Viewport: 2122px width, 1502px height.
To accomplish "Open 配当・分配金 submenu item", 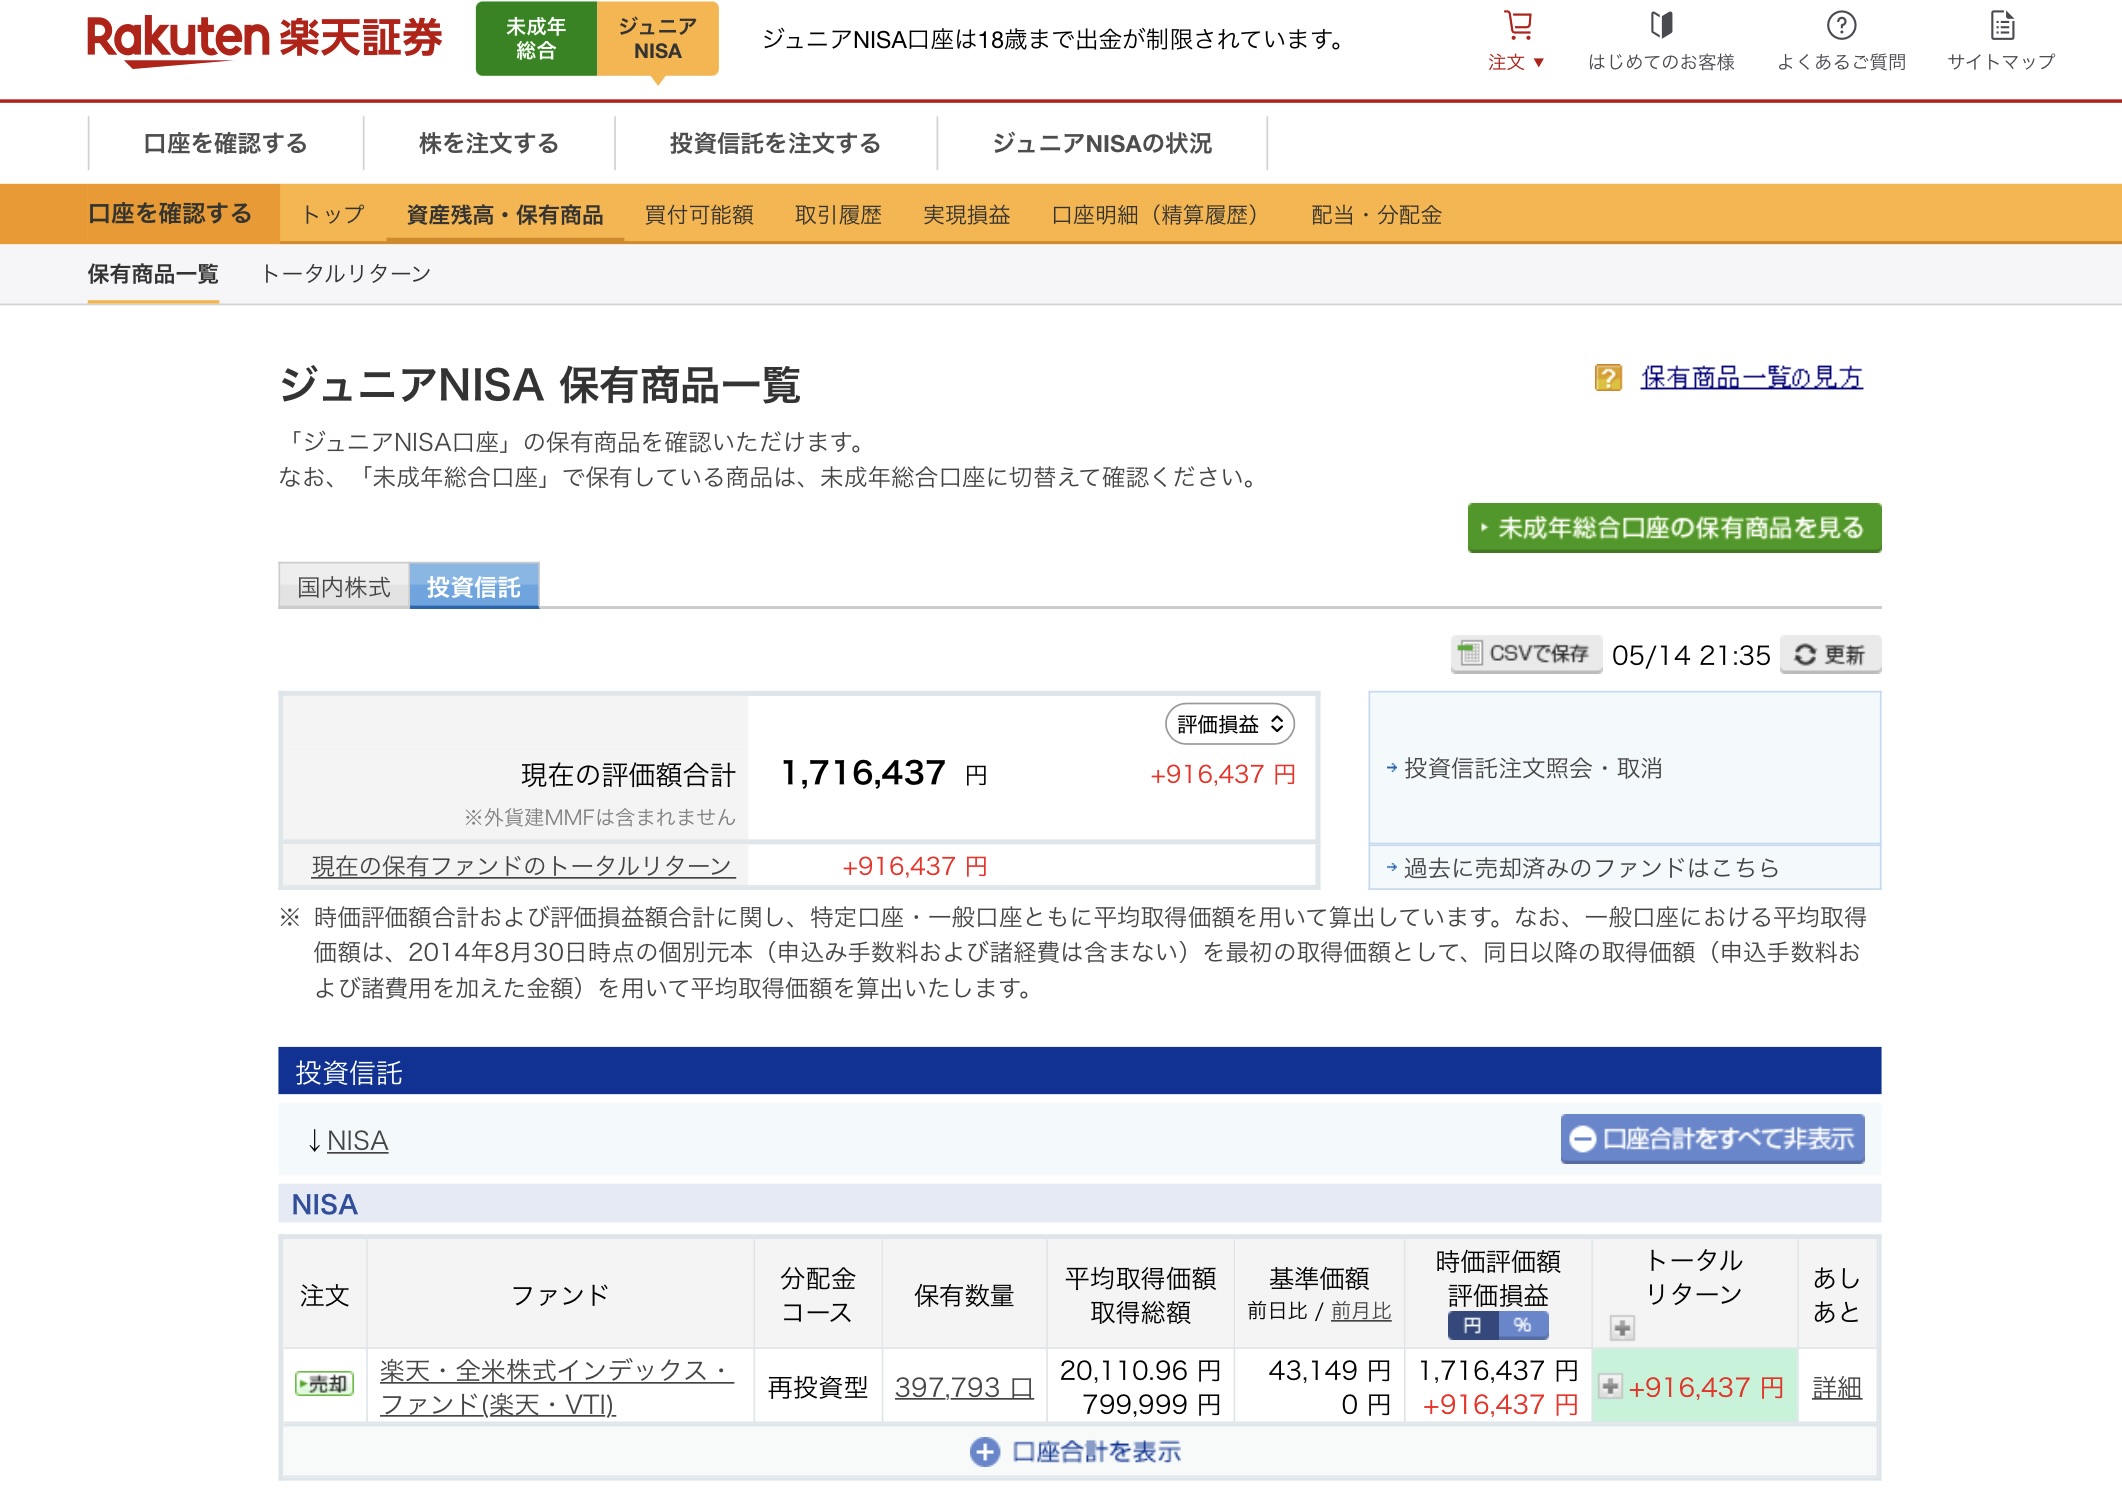I will coord(1377,214).
